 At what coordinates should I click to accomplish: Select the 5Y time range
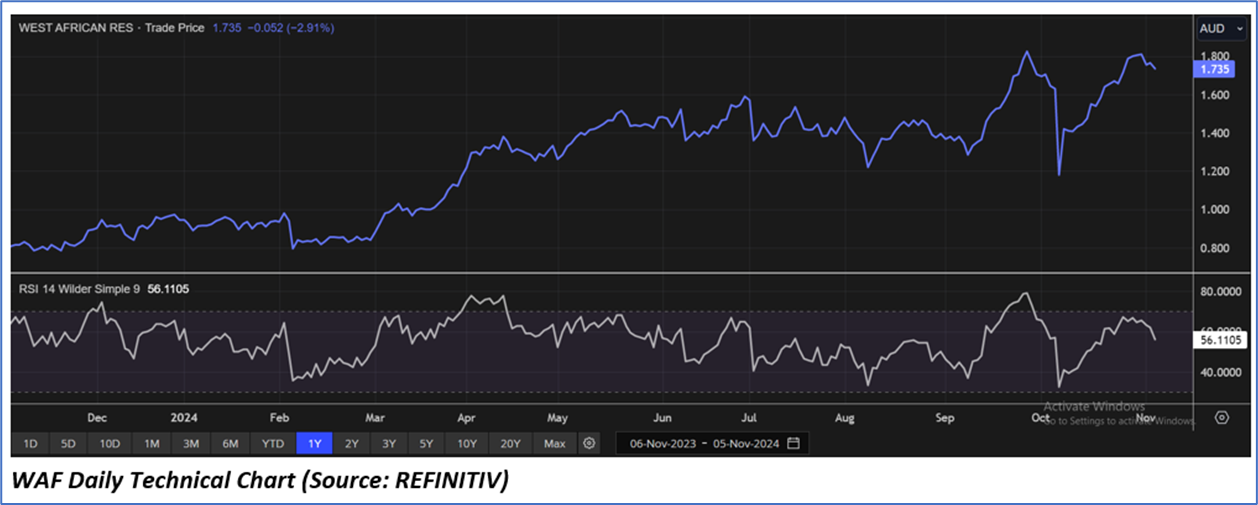tap(427, 443)
